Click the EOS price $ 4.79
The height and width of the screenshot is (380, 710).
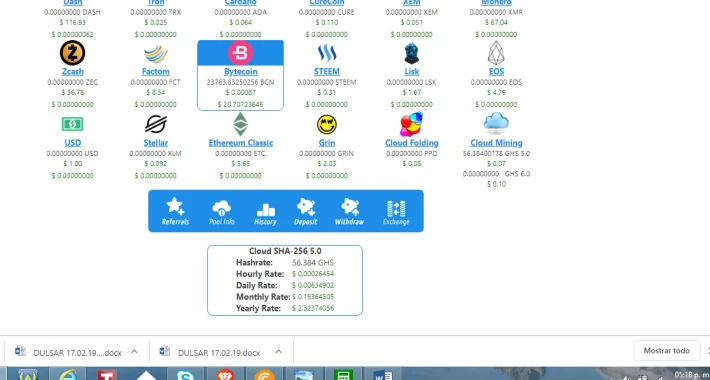(496, 92)
